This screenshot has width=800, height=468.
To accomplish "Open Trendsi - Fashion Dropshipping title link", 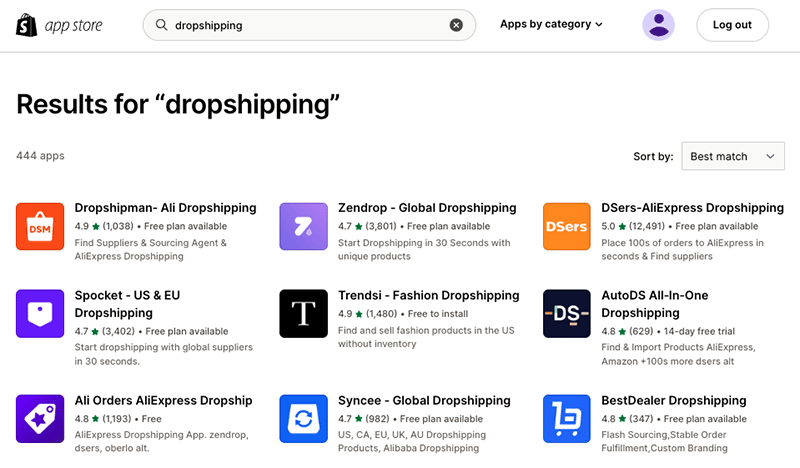I will [x=429, y=295].
